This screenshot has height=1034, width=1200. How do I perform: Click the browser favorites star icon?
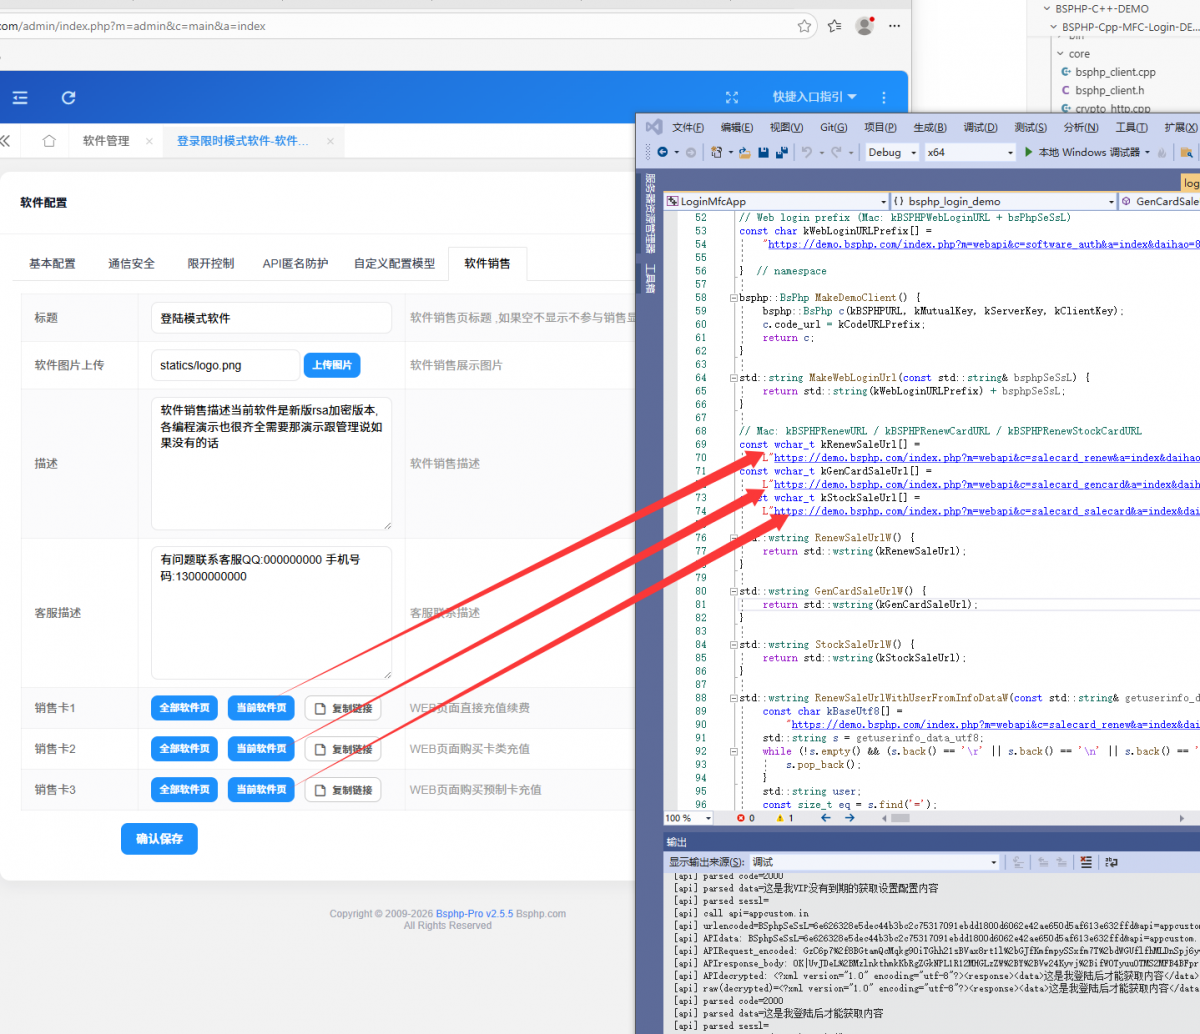coord(804,26)
